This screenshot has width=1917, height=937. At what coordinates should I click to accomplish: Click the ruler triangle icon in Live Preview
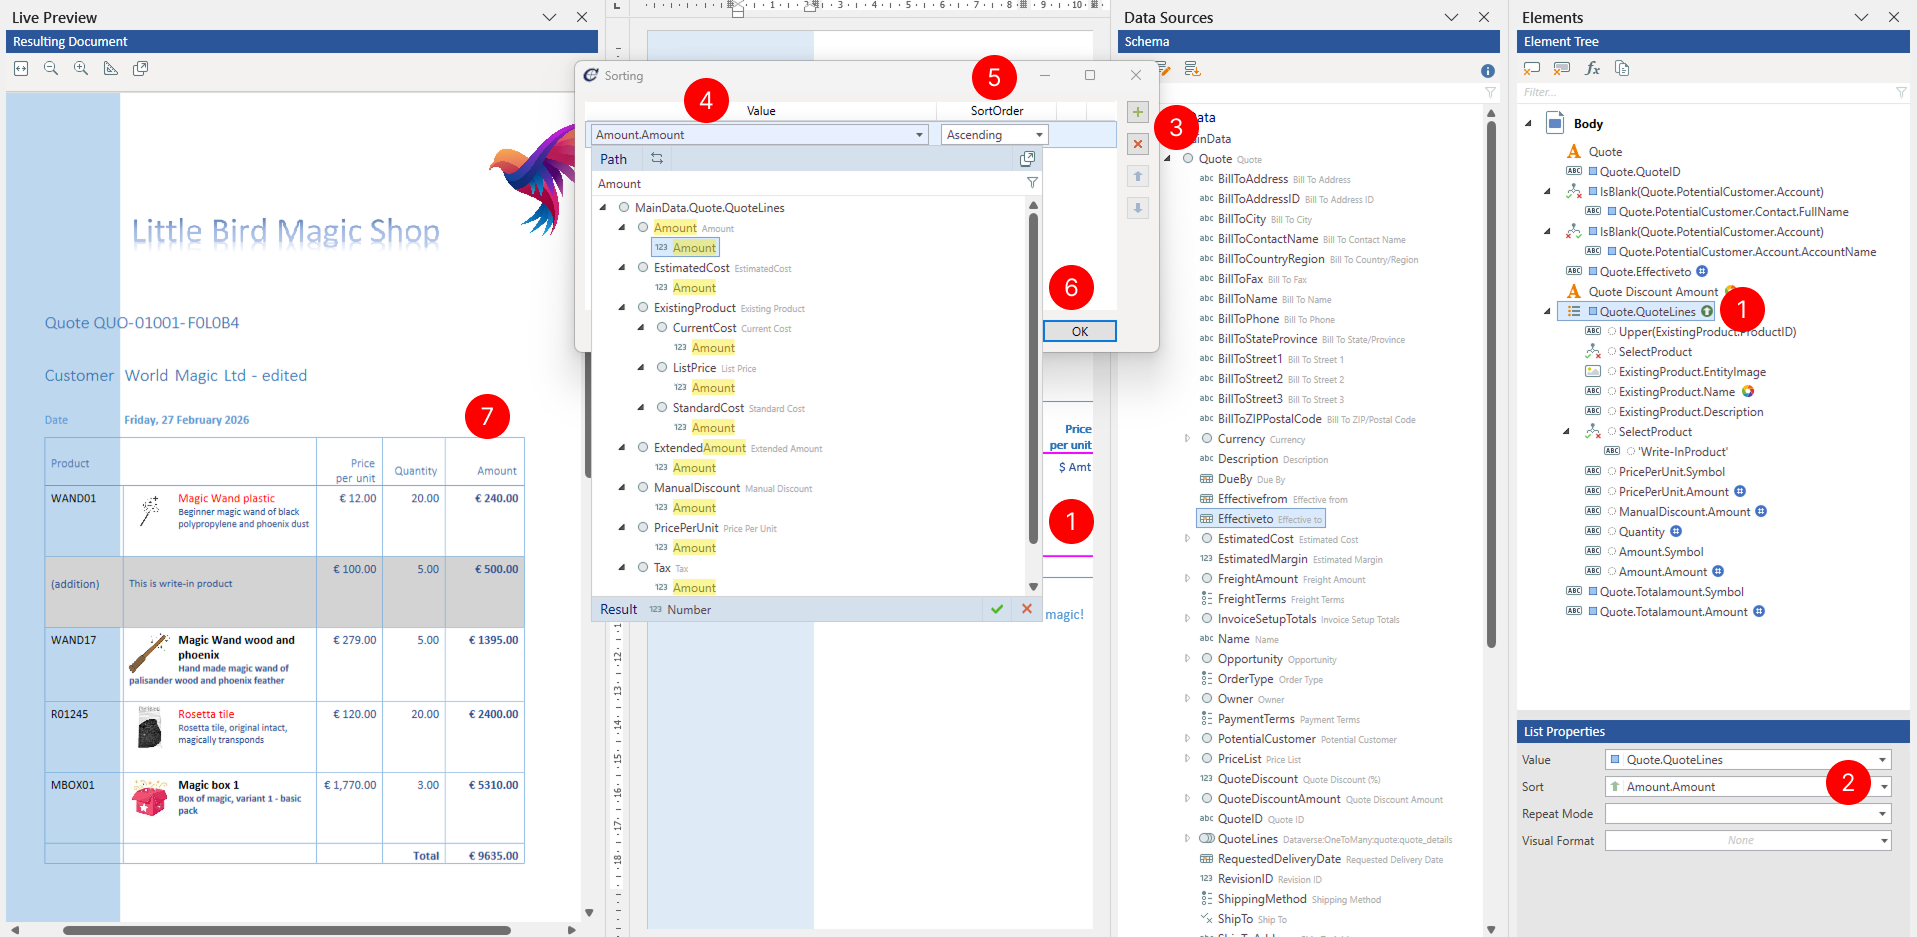(111, 69)
